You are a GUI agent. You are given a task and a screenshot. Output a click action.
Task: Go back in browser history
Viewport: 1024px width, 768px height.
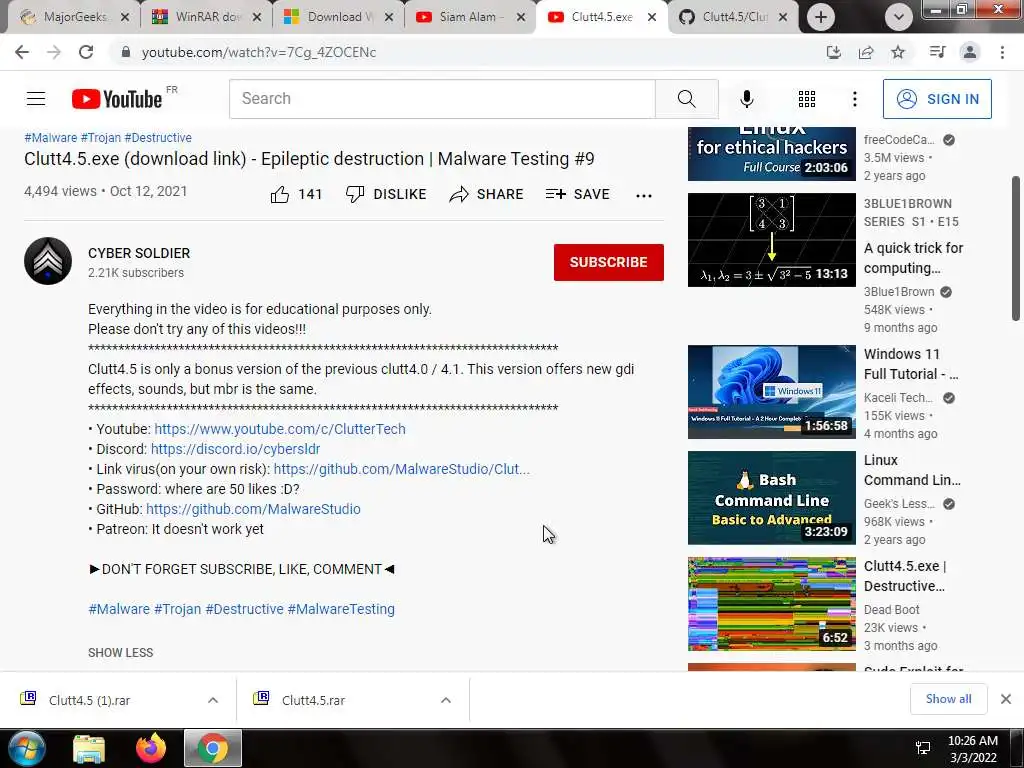tap(22, 52)
